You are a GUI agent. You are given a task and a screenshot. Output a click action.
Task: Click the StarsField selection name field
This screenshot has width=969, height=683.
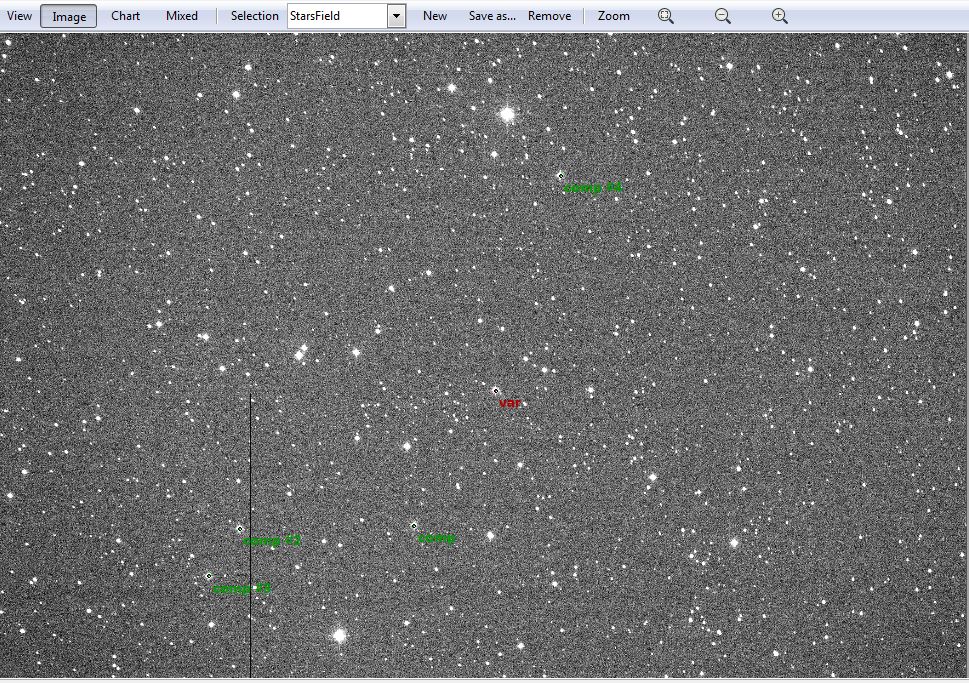336,16
